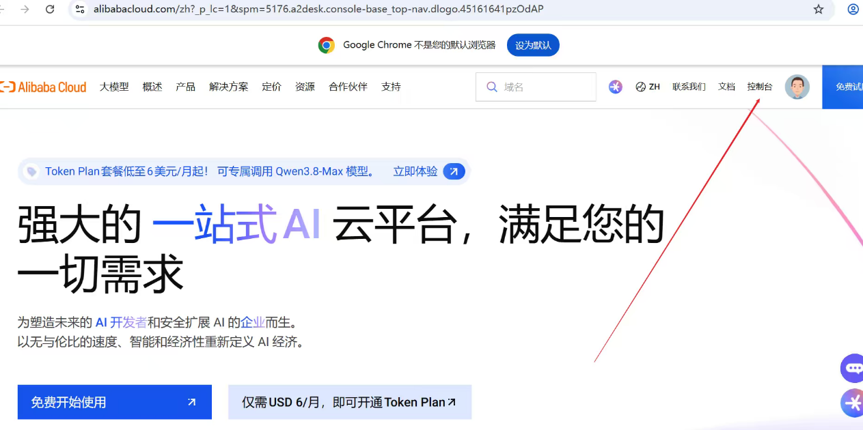The width and height of the screenshot is (863, 430).
Task: Click the arrow button beside 立即体验
Action: [x=454, y=172]
